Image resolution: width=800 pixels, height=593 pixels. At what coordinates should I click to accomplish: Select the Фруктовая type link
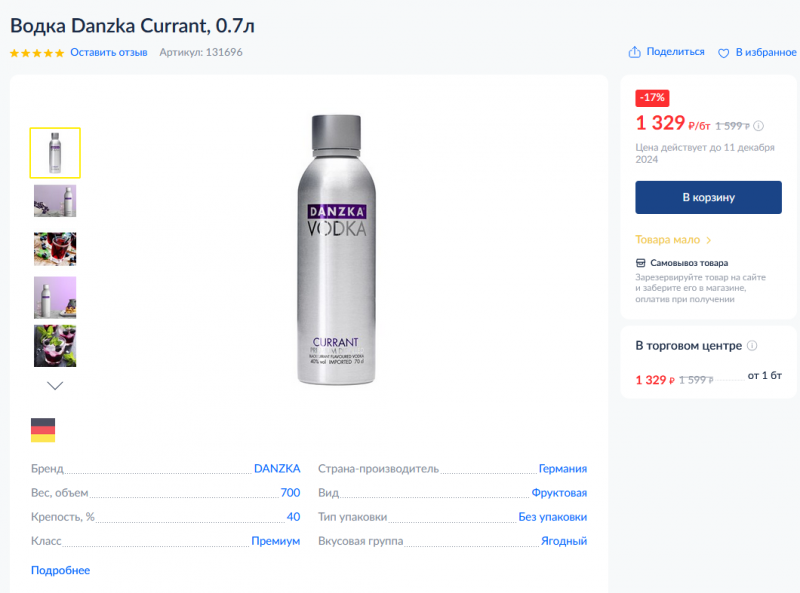click(x=559, y=492)
